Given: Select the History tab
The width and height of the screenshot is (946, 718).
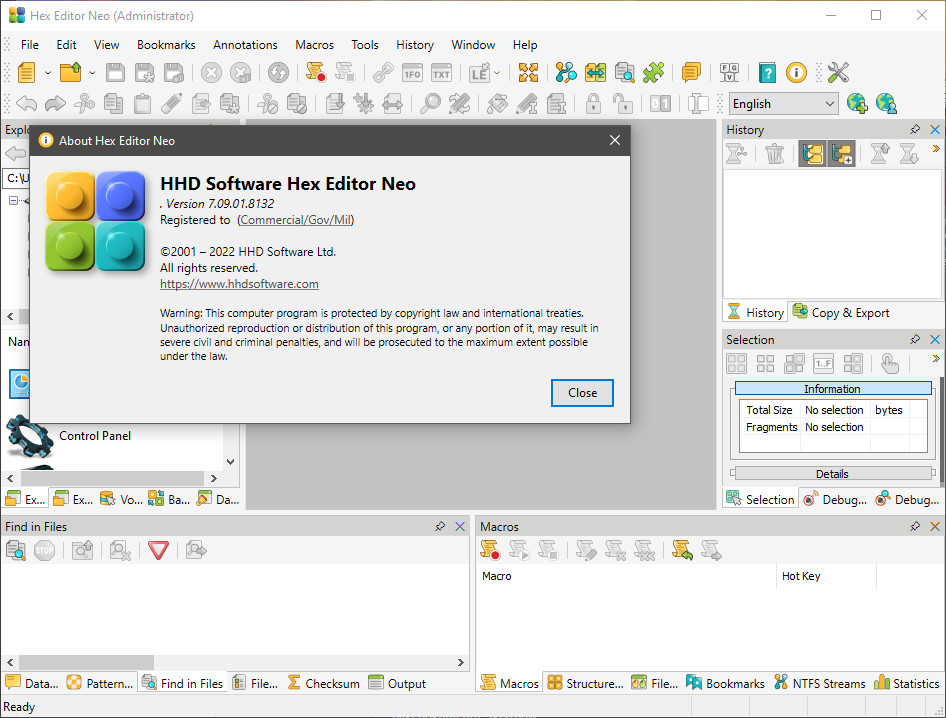Looking at the screenshot, I should [755, 313].
